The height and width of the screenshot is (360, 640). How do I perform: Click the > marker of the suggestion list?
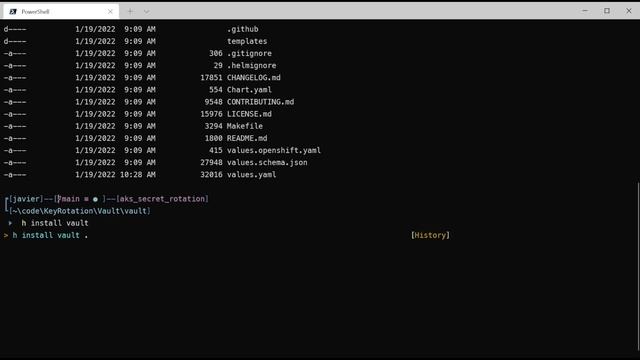pos(6,236)
